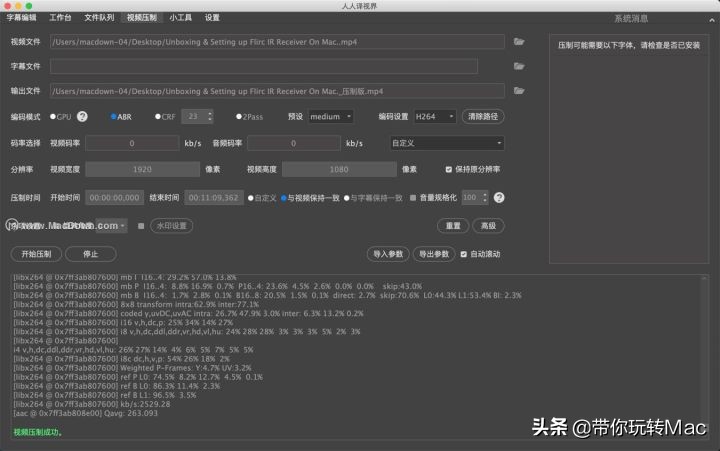Click the system message about required fonts

point(629,45)
